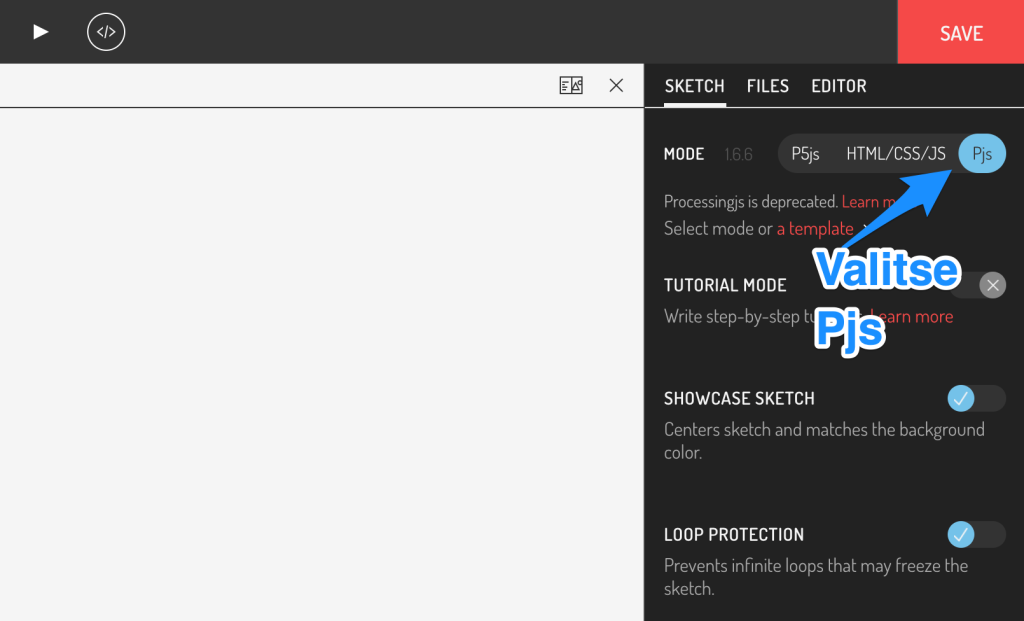Image resolution: width=1024 pixels, height=621 pixels.
Task: Open the FILES tab
Action: tap(767, 86)
